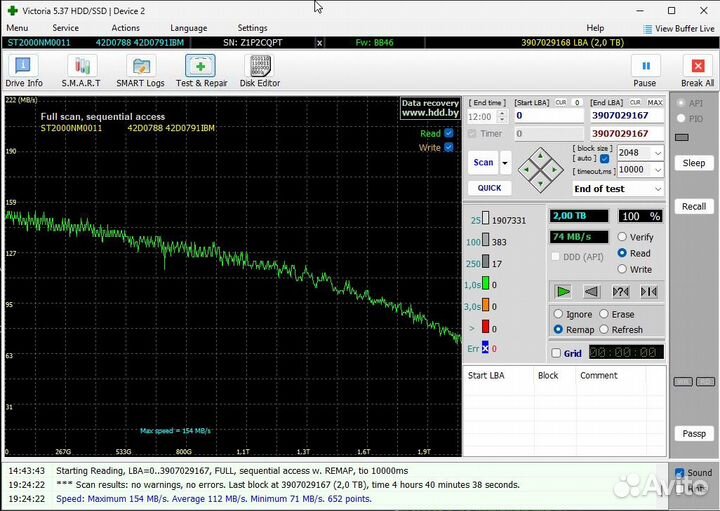Click the reverse scan arrow icon
720x511 pixels.
592,291
